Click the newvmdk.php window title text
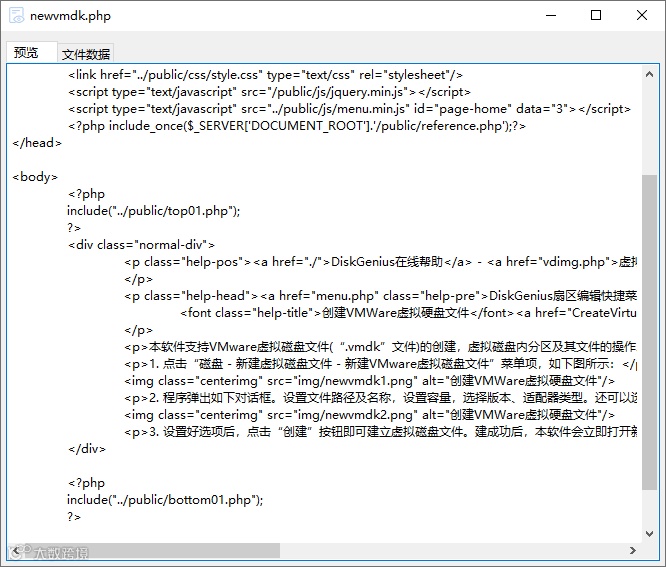The image size is (666, 567). (x=71, y=16)
